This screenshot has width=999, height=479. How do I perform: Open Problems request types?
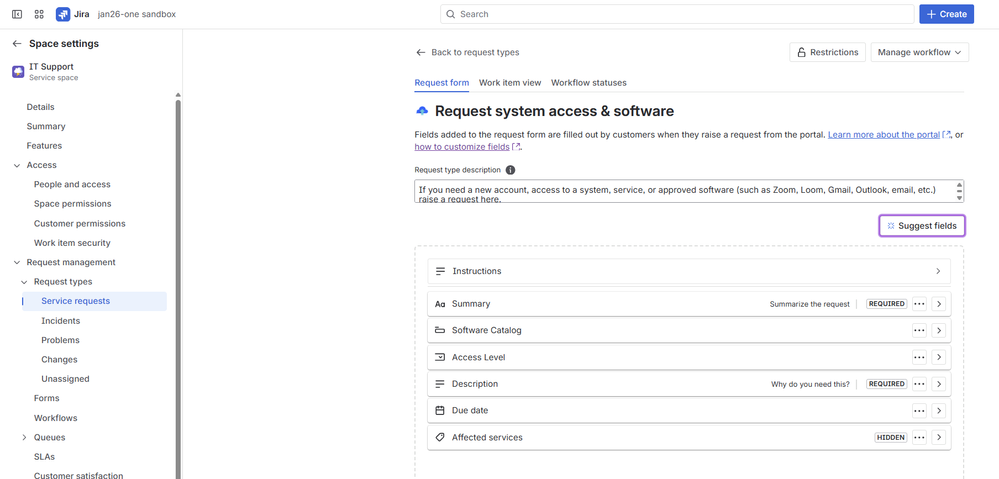coord(61,340)
